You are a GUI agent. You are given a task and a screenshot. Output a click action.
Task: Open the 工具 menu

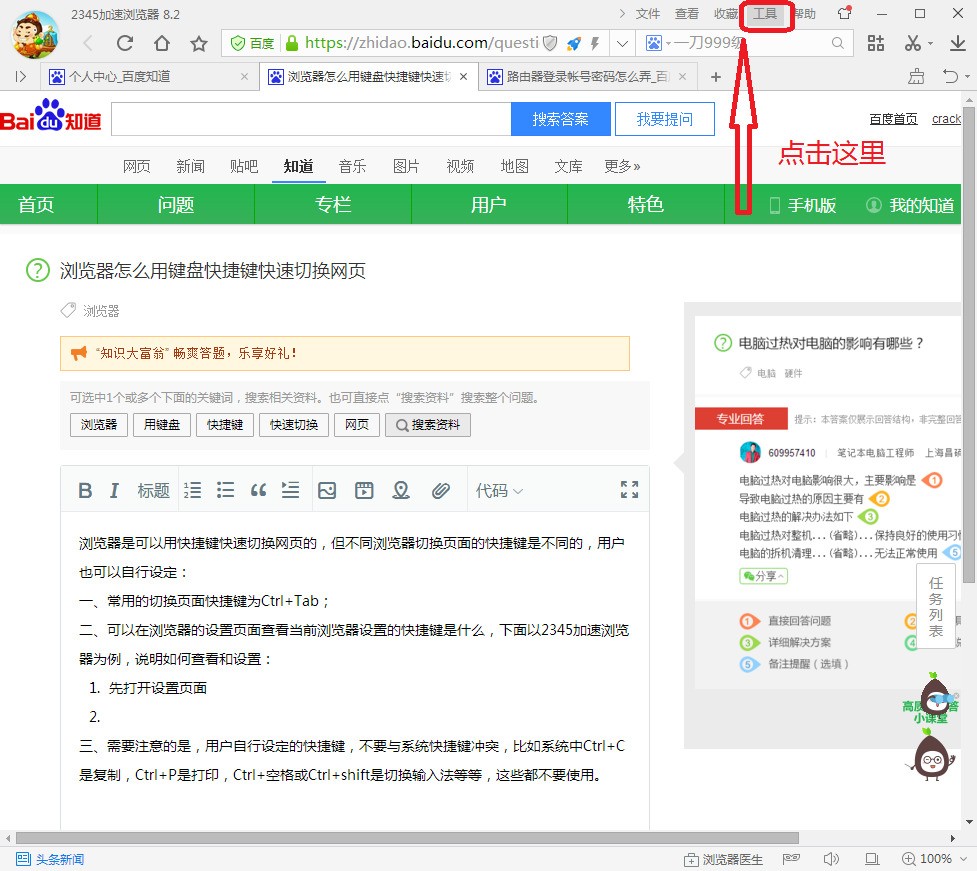(765, 14)
